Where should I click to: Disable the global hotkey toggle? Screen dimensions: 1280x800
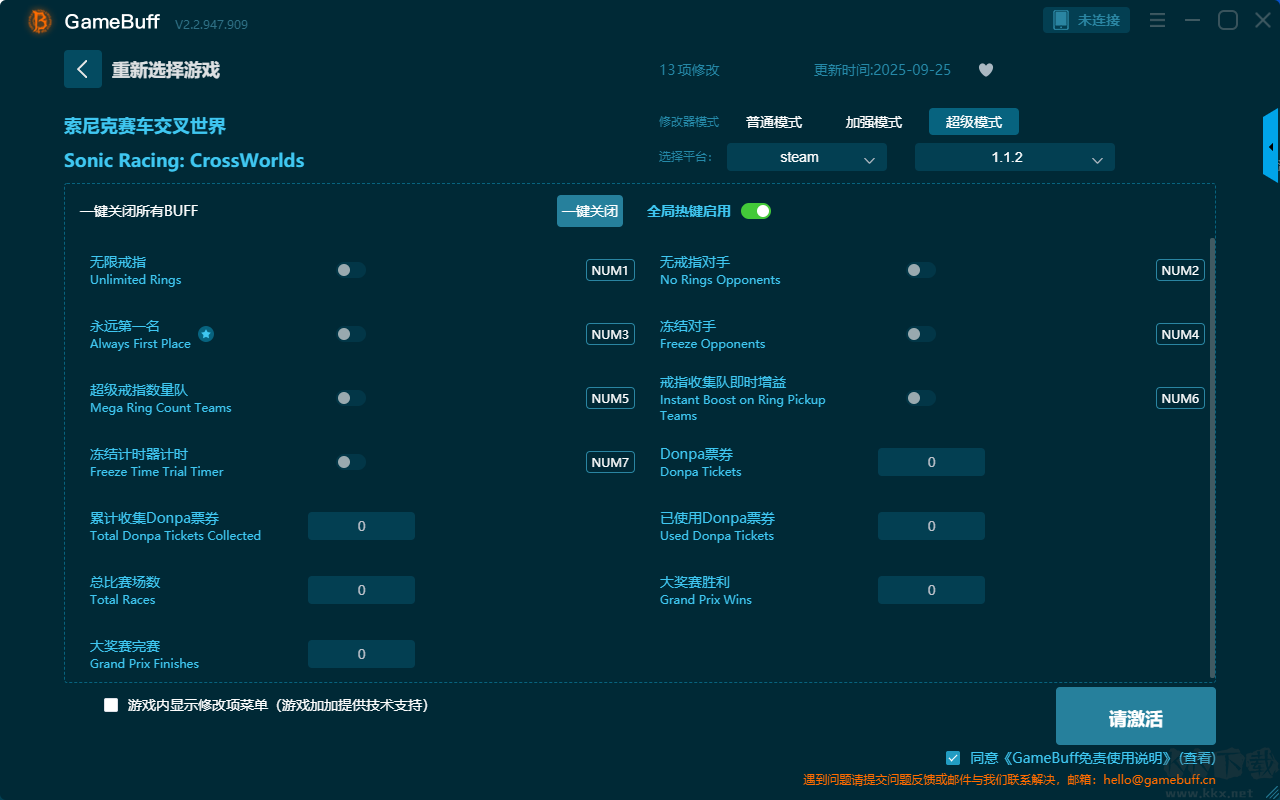[x=756, y=211]
